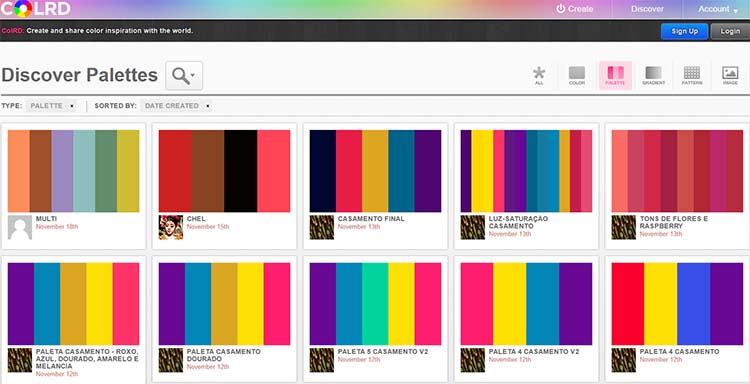Click the lavender stripe in MULTI palette
This screenshot has width=750, height=384.
pos(62,171)
